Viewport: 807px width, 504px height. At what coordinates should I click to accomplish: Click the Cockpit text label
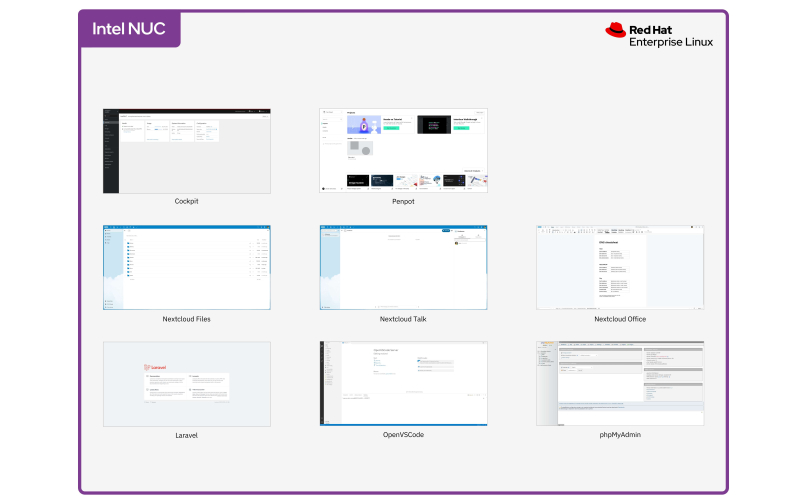point(186,201)
